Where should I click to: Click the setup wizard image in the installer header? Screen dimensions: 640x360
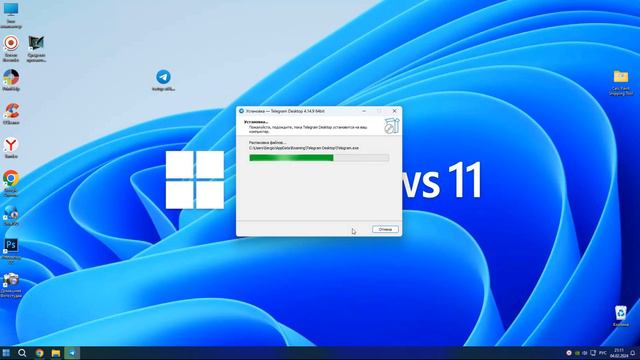pyautogui.click(x=391, y=126)
